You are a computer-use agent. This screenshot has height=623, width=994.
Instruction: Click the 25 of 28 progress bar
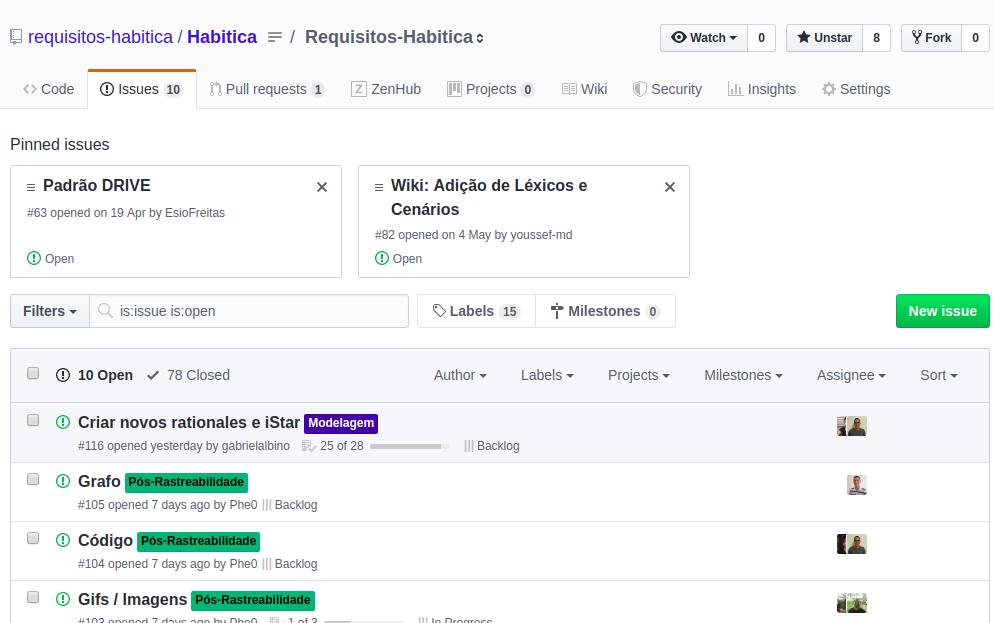[410, 446]
